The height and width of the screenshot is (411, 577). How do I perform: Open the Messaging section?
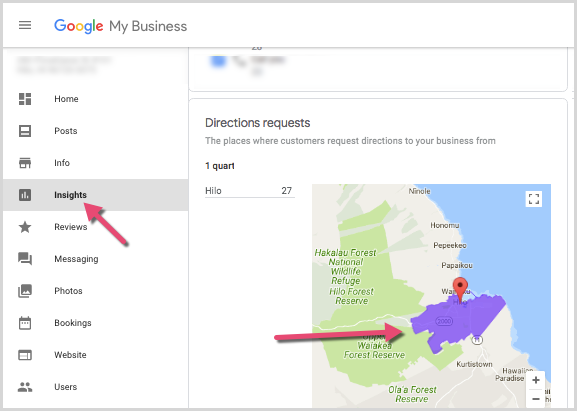(76, 259)
